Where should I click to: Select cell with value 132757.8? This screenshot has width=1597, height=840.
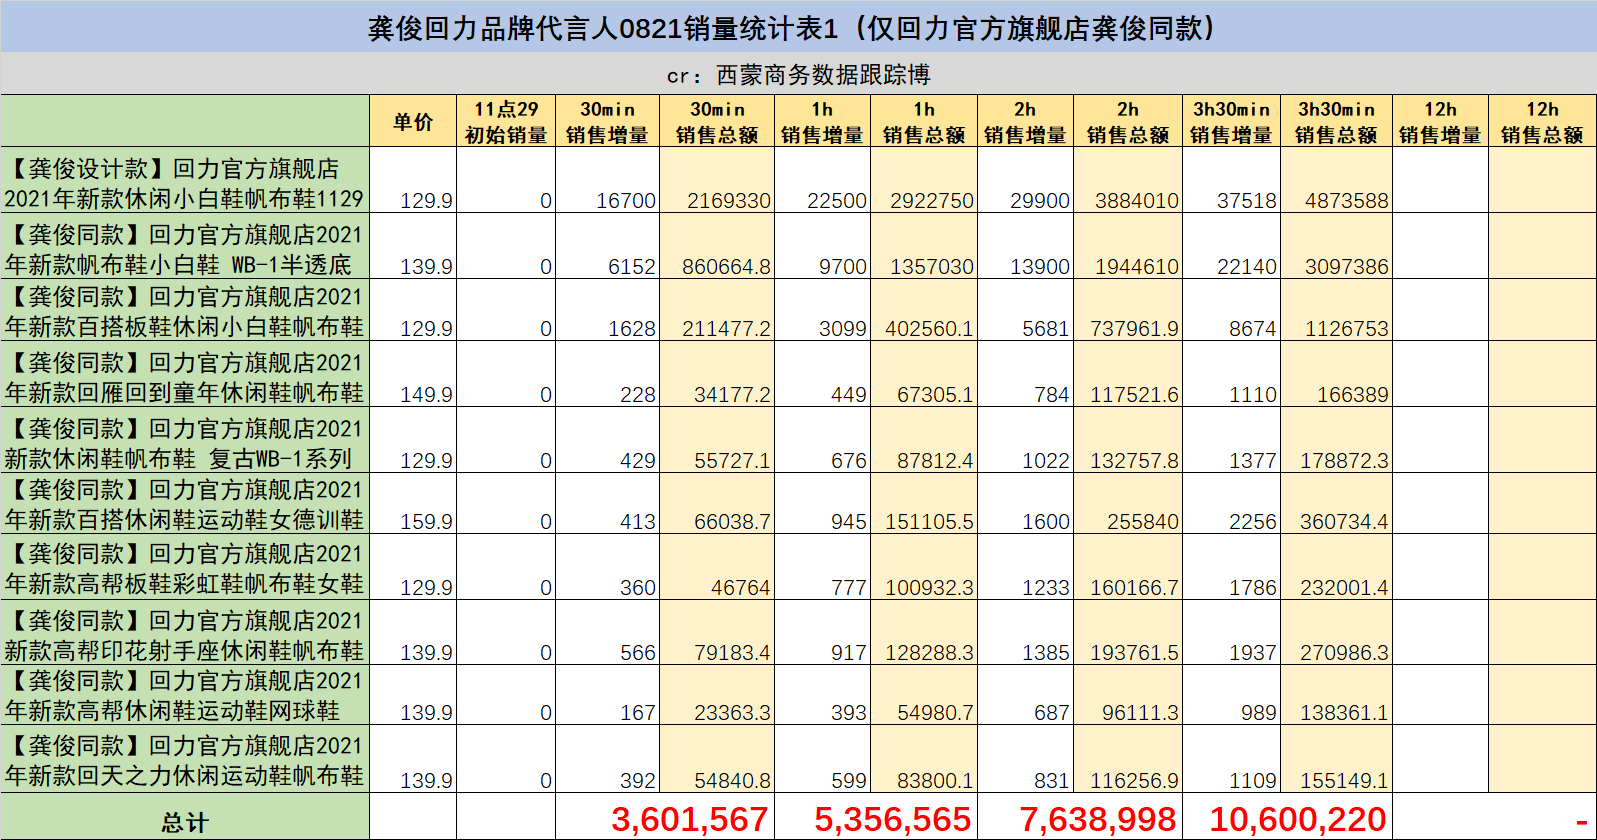(1128, 441)
